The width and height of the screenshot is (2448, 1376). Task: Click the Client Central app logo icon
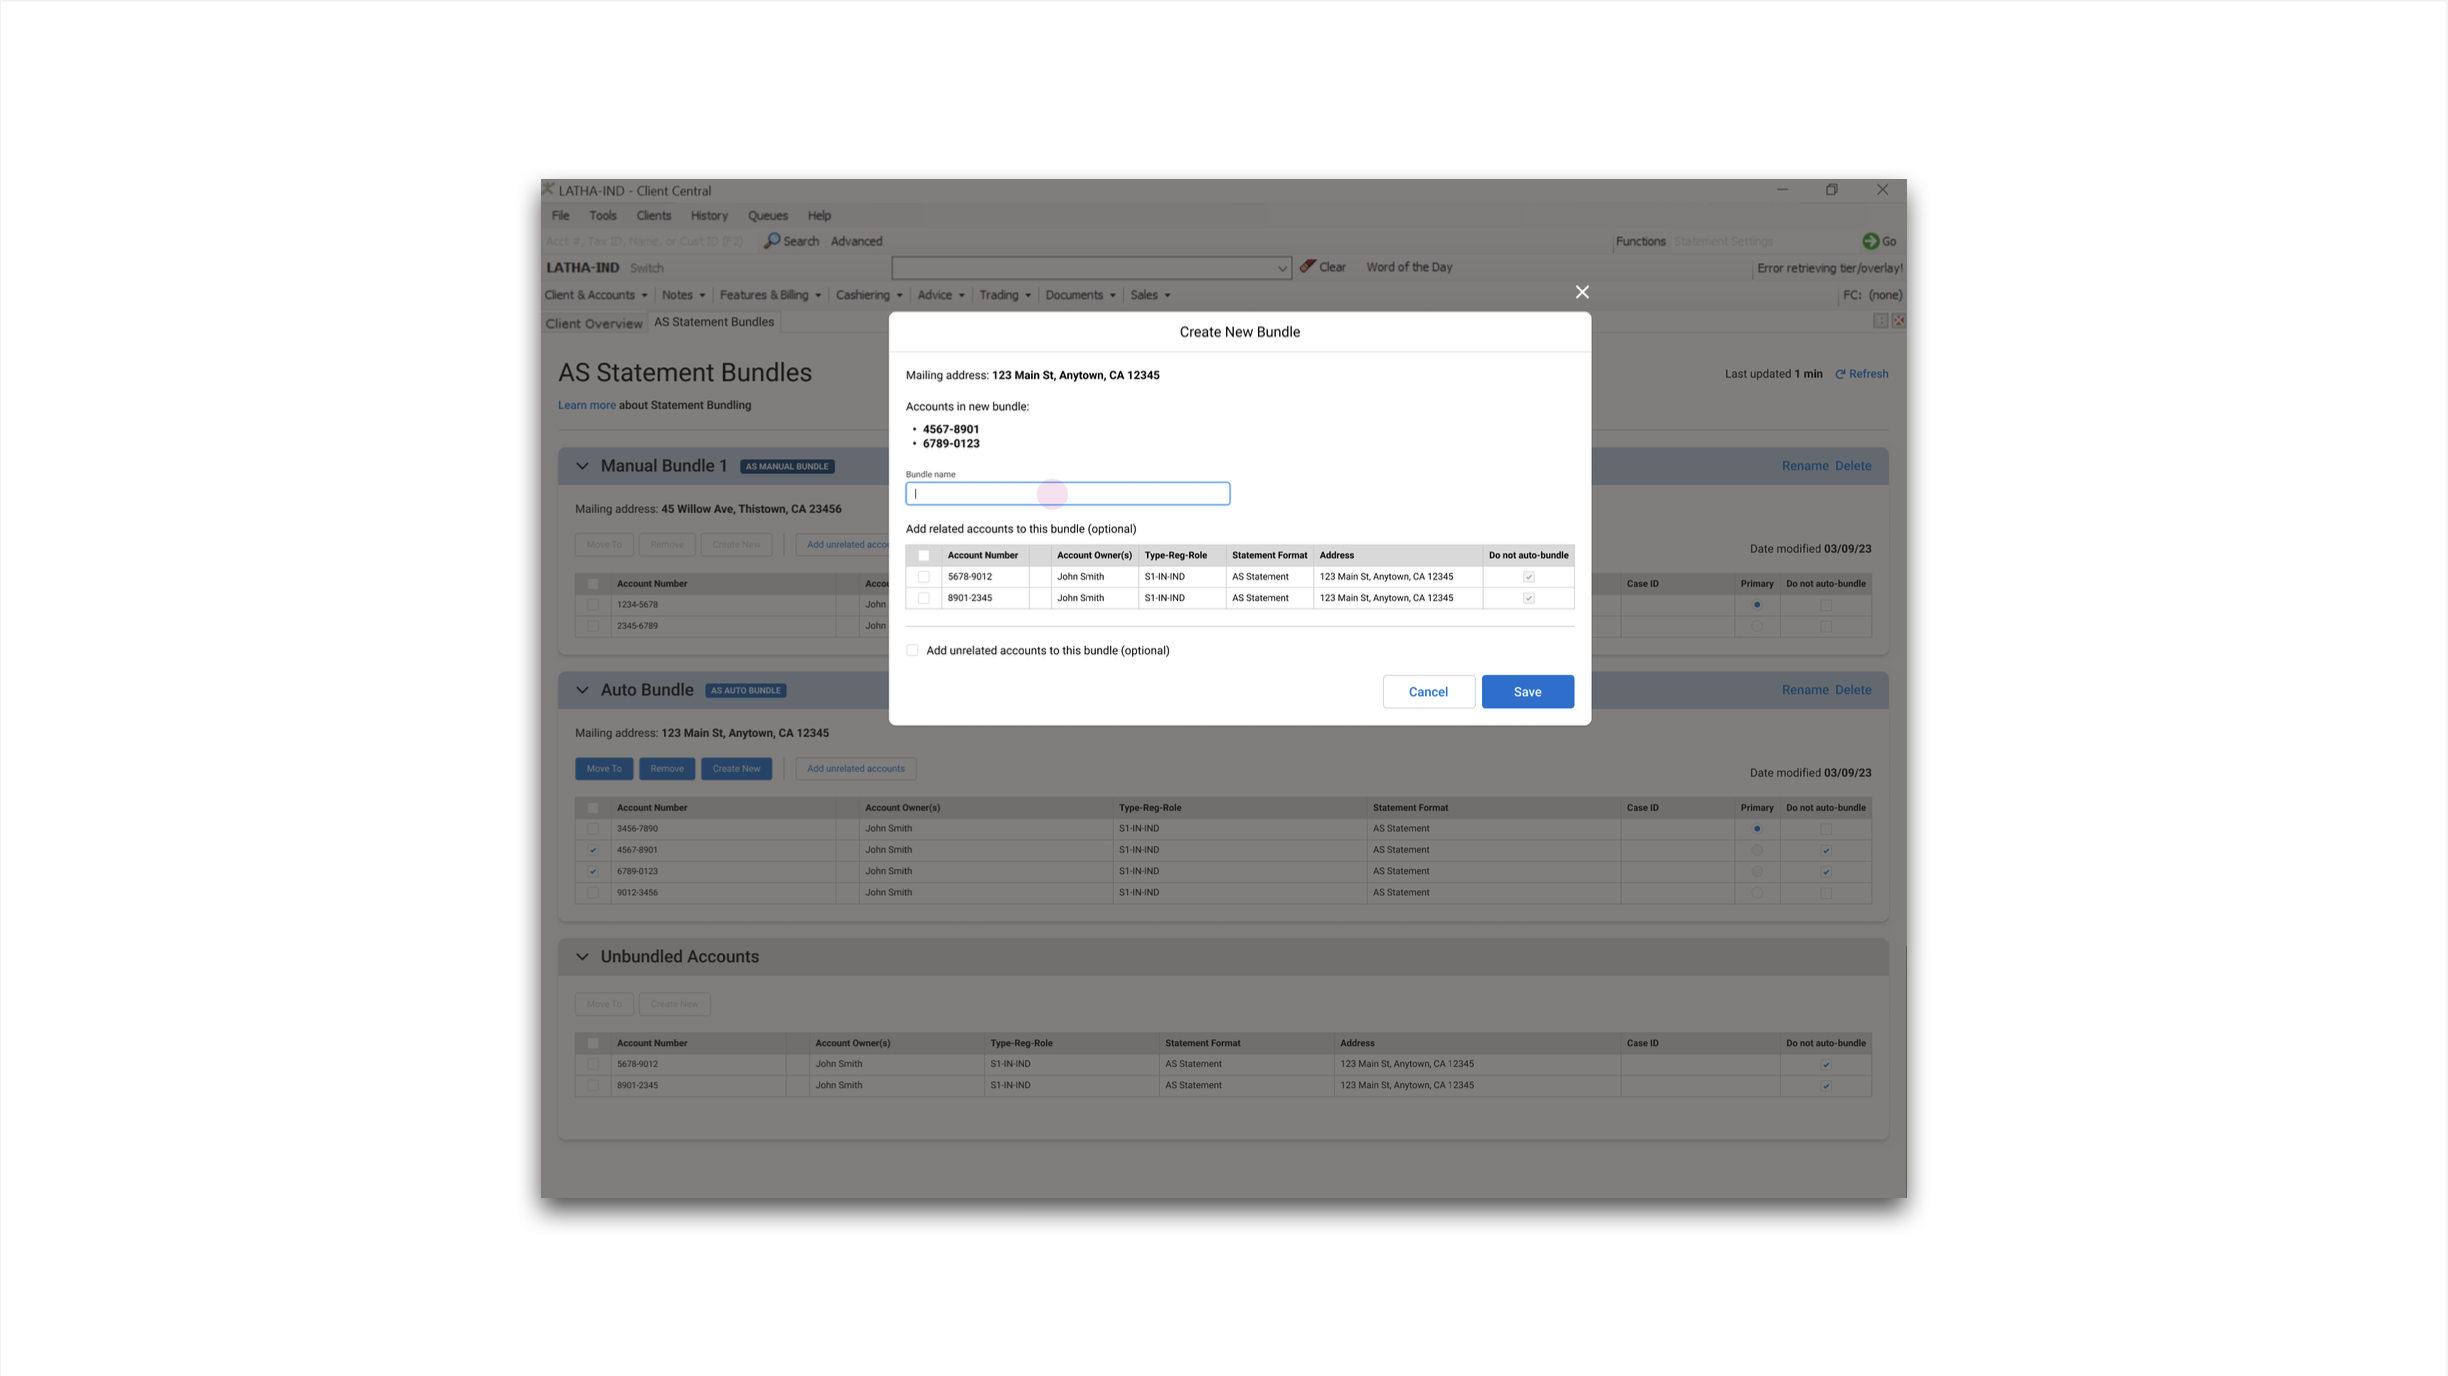point(548,190)
